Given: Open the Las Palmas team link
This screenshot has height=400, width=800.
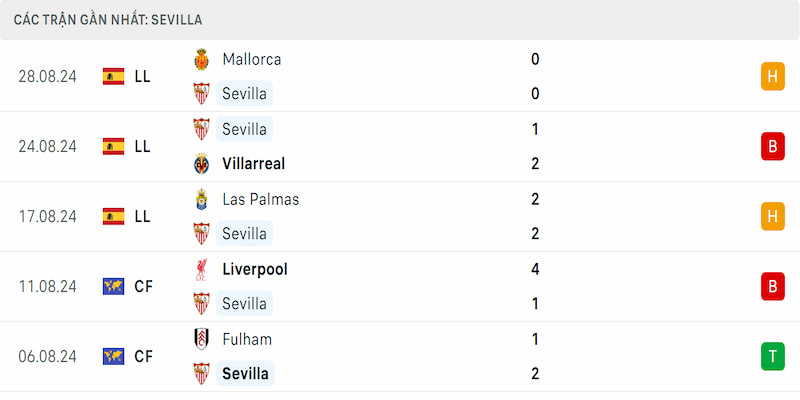Looking at the screenshot, I should [x=261, y=199].
